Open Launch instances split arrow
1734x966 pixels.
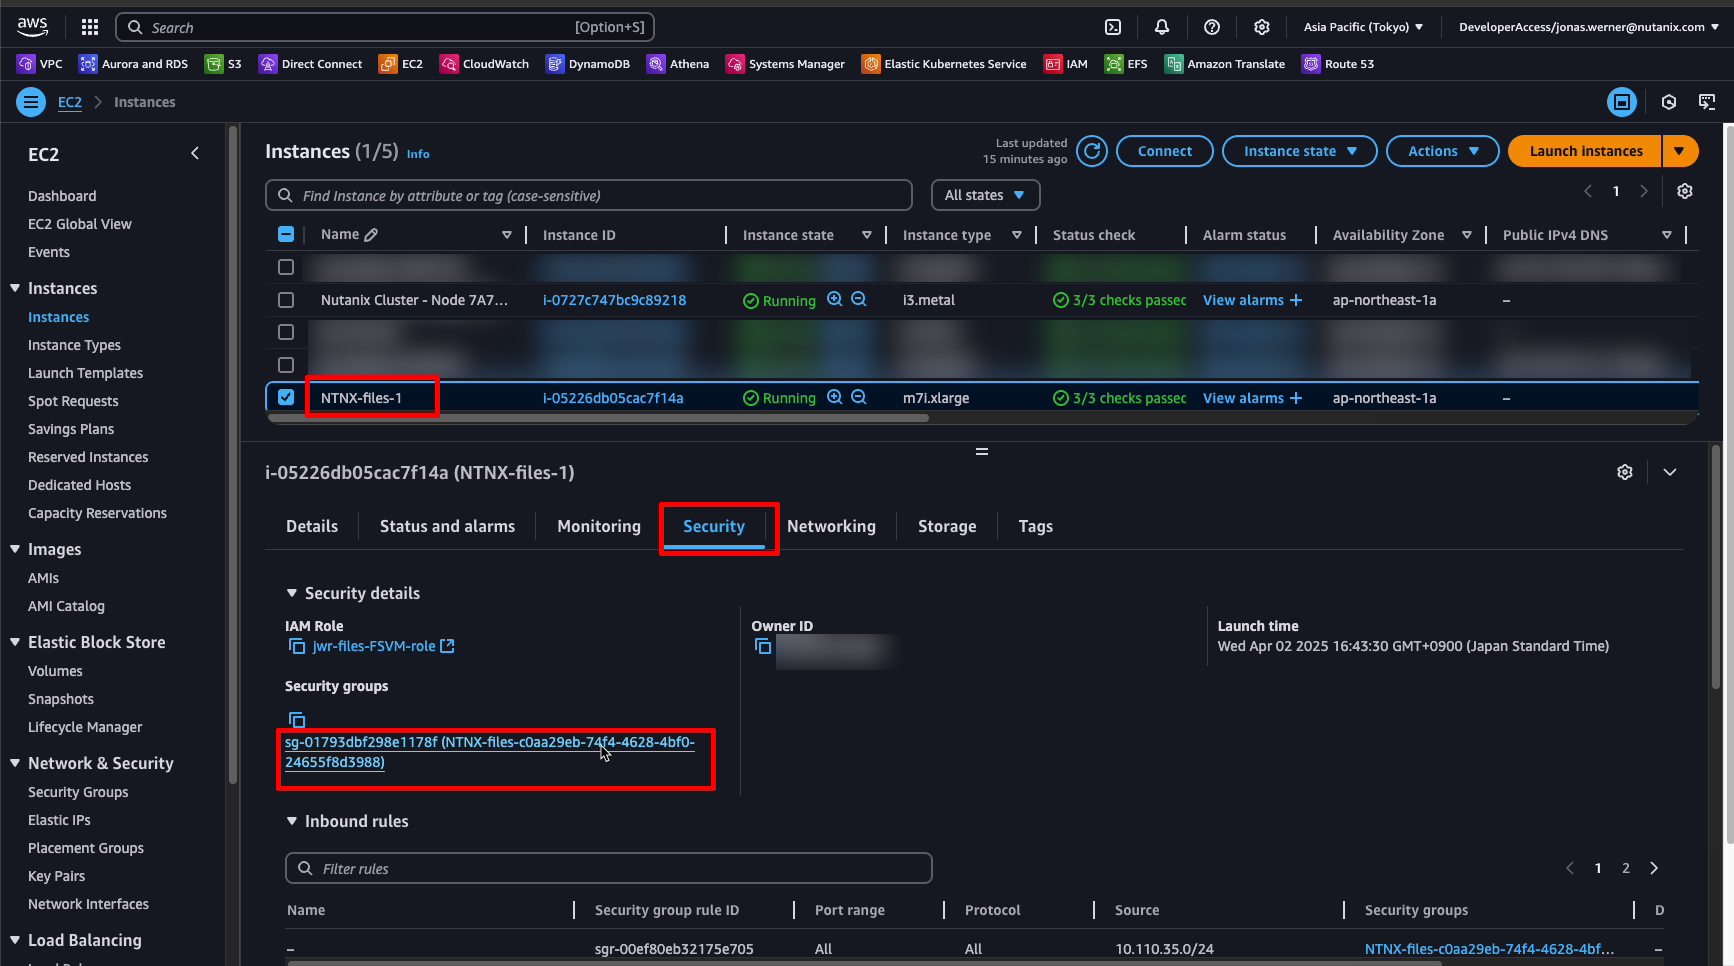(1680, 151)
